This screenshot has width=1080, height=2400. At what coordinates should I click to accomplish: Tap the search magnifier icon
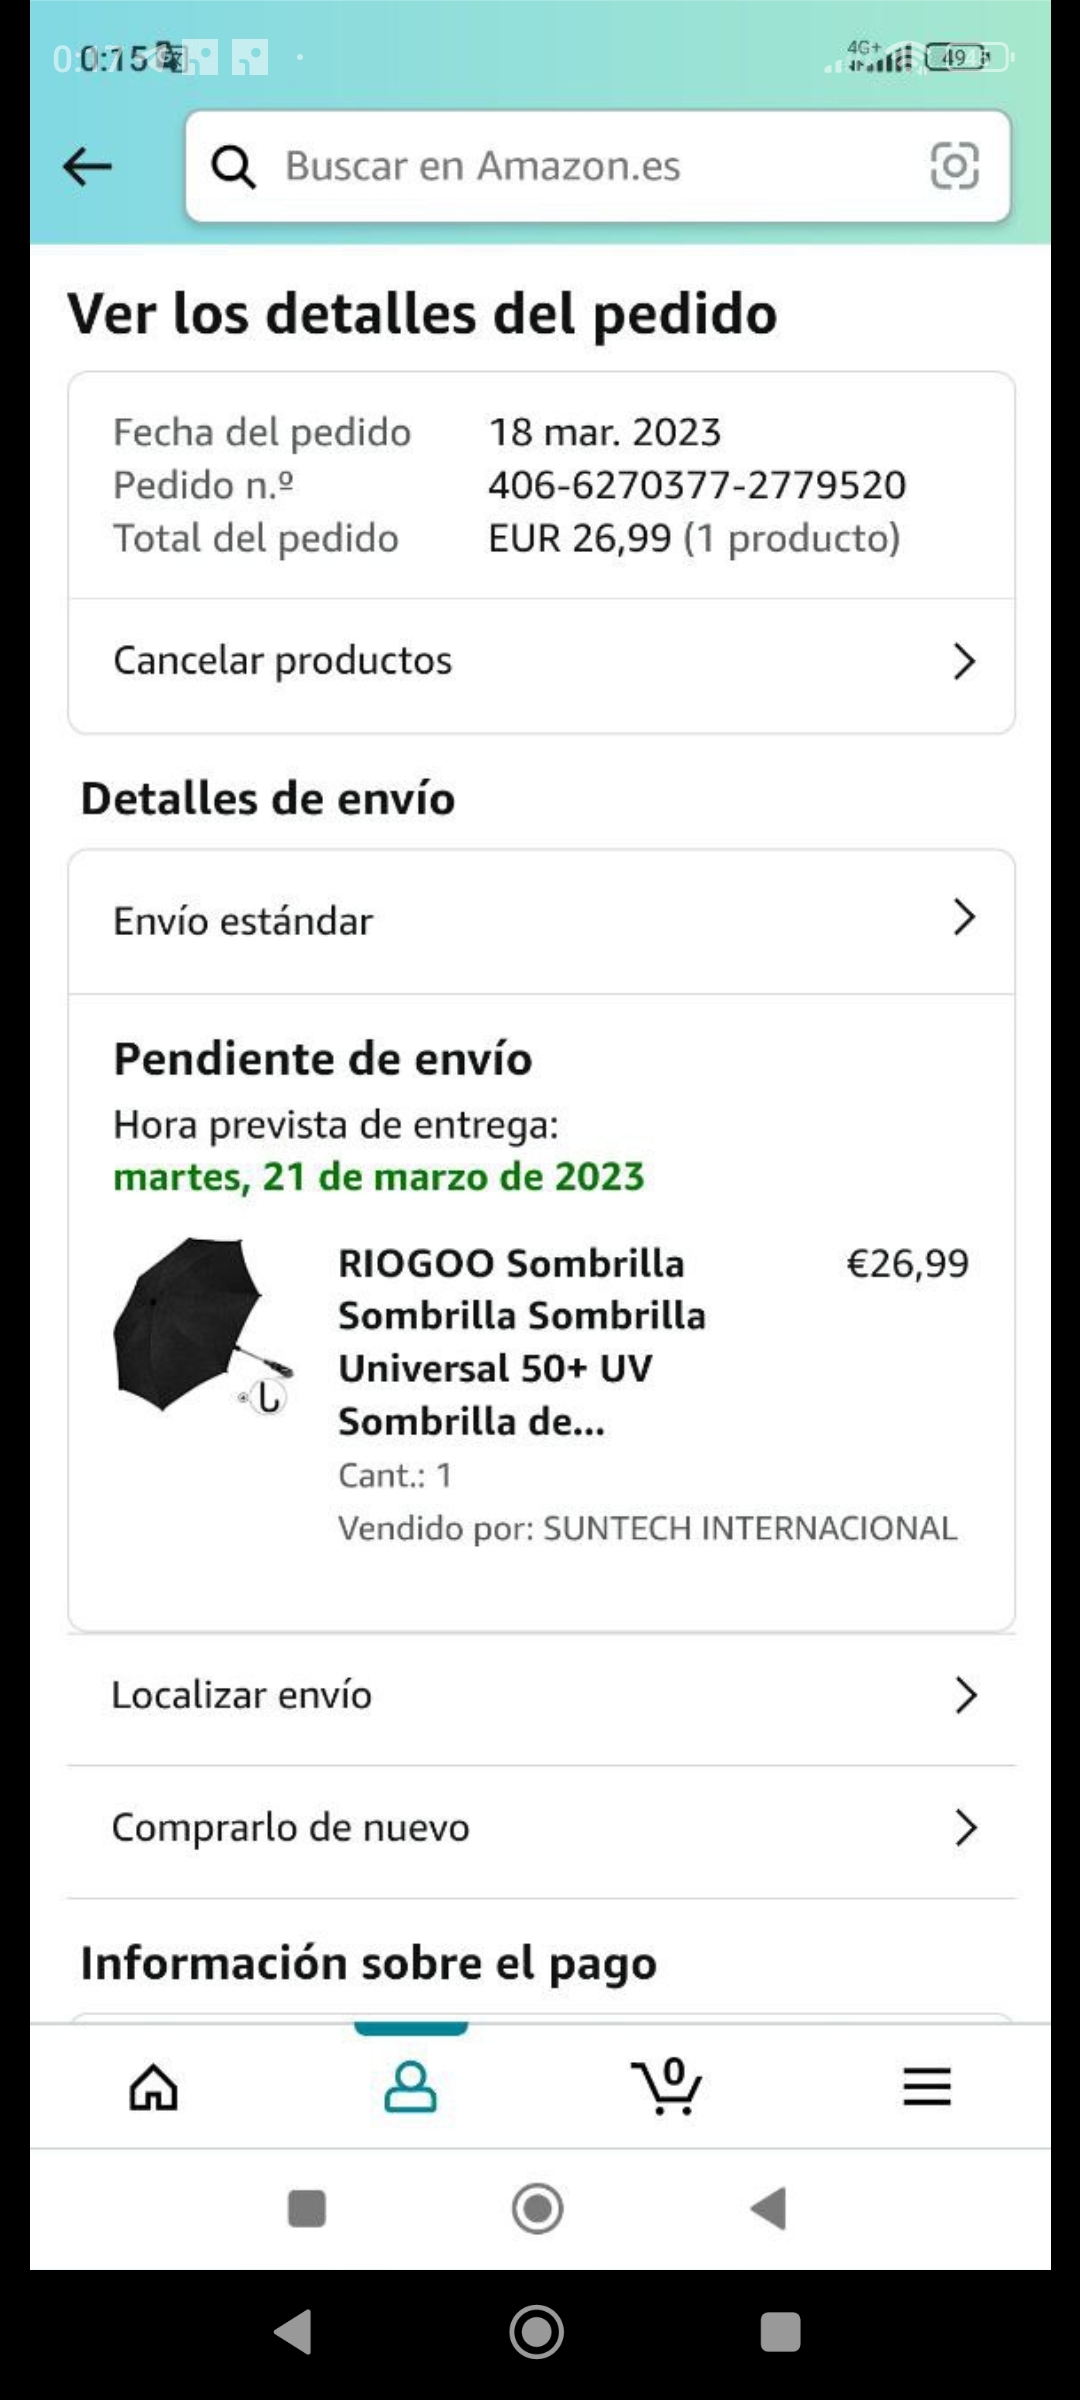(234, 167)
